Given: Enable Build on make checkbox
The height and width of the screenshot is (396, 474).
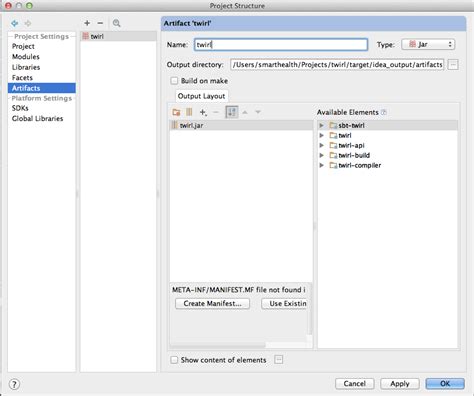Looking at the screenshot, I should 174,81.
